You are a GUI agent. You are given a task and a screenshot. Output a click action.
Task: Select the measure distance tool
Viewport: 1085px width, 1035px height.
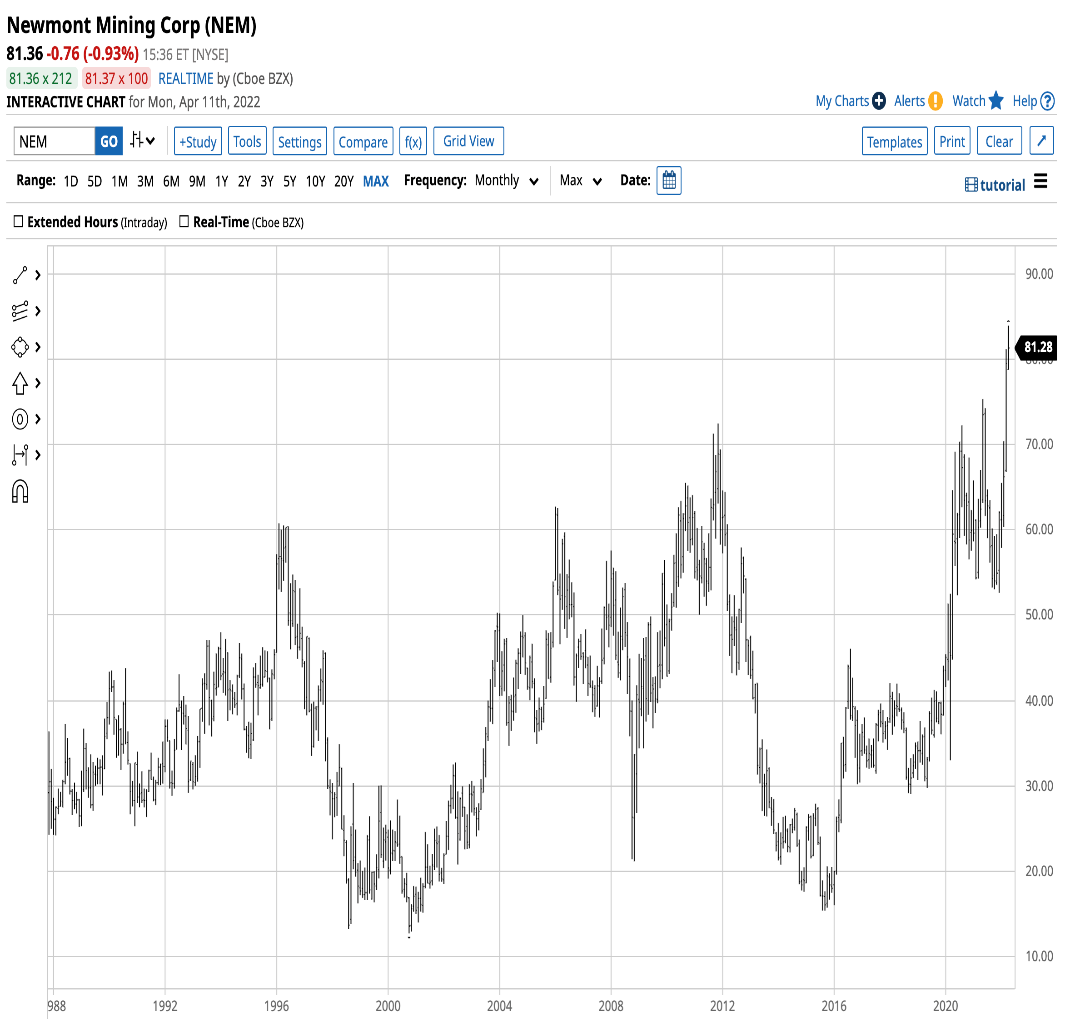click(x=20, y=455)
